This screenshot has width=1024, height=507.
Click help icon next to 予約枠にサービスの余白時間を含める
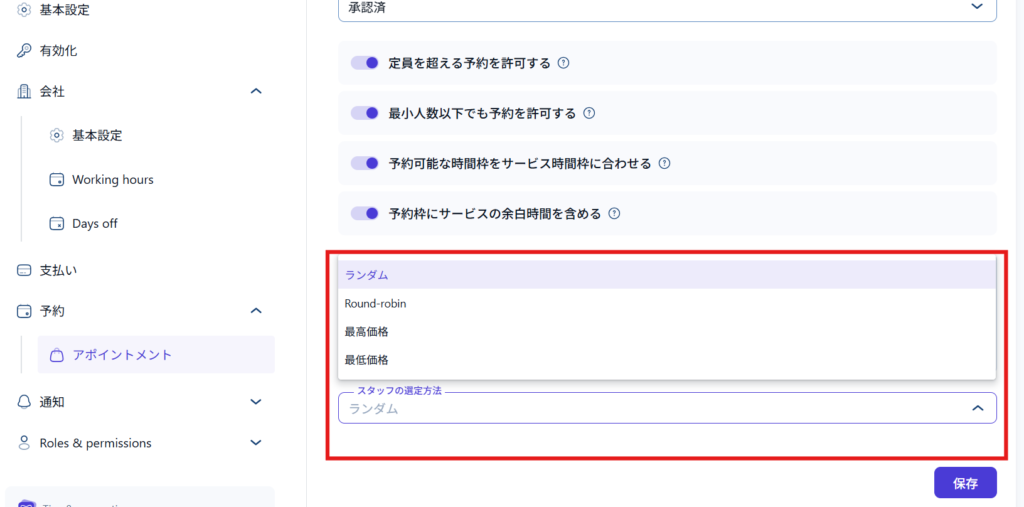pyautogui.click(x=614, y=213)
